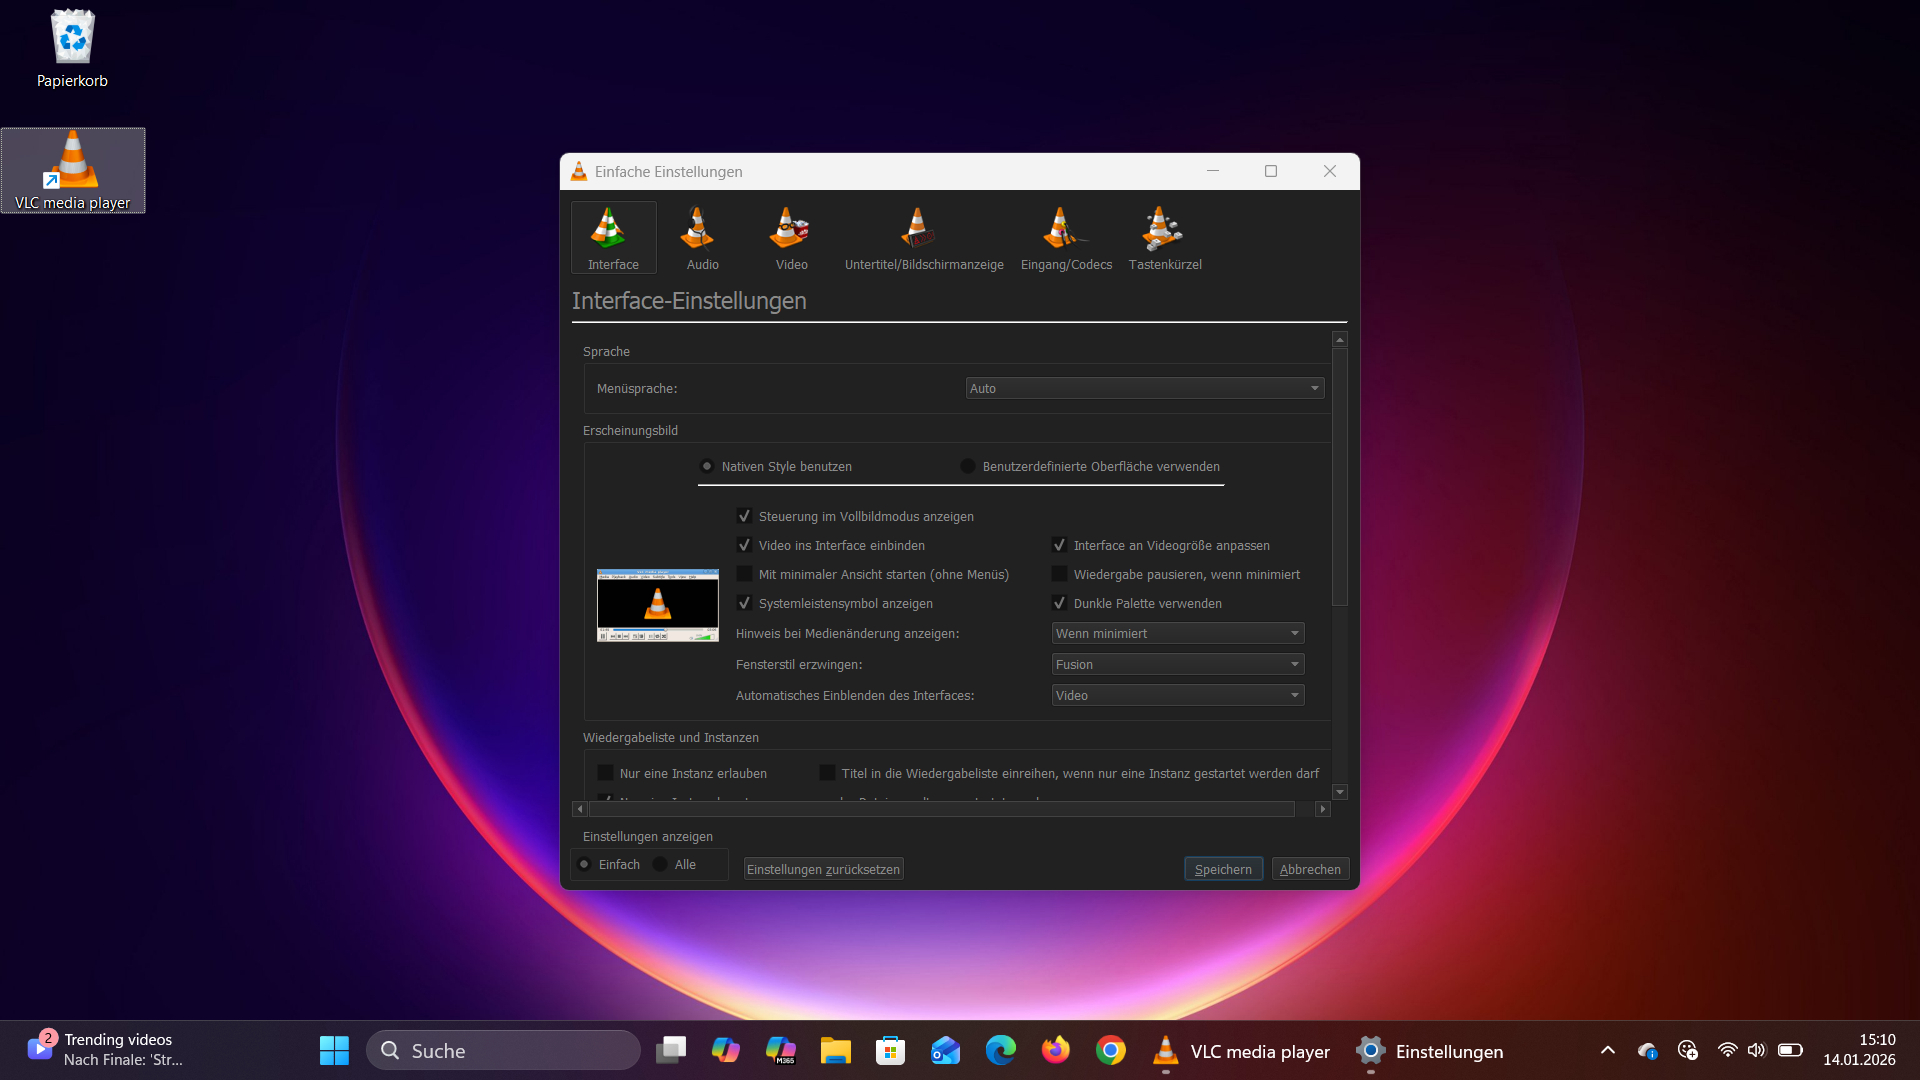Open the 'Automatisches Einblenden des Interfaces' dropdown

click(x=1177, y=695)
